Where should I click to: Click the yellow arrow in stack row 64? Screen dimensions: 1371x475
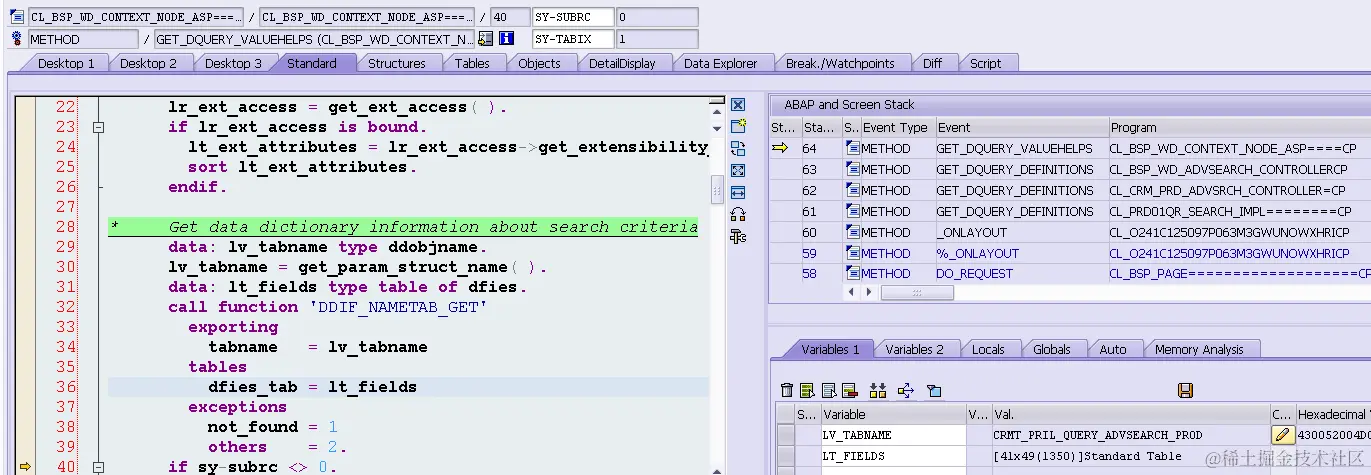pyautogui.click(x=781, y=149)
